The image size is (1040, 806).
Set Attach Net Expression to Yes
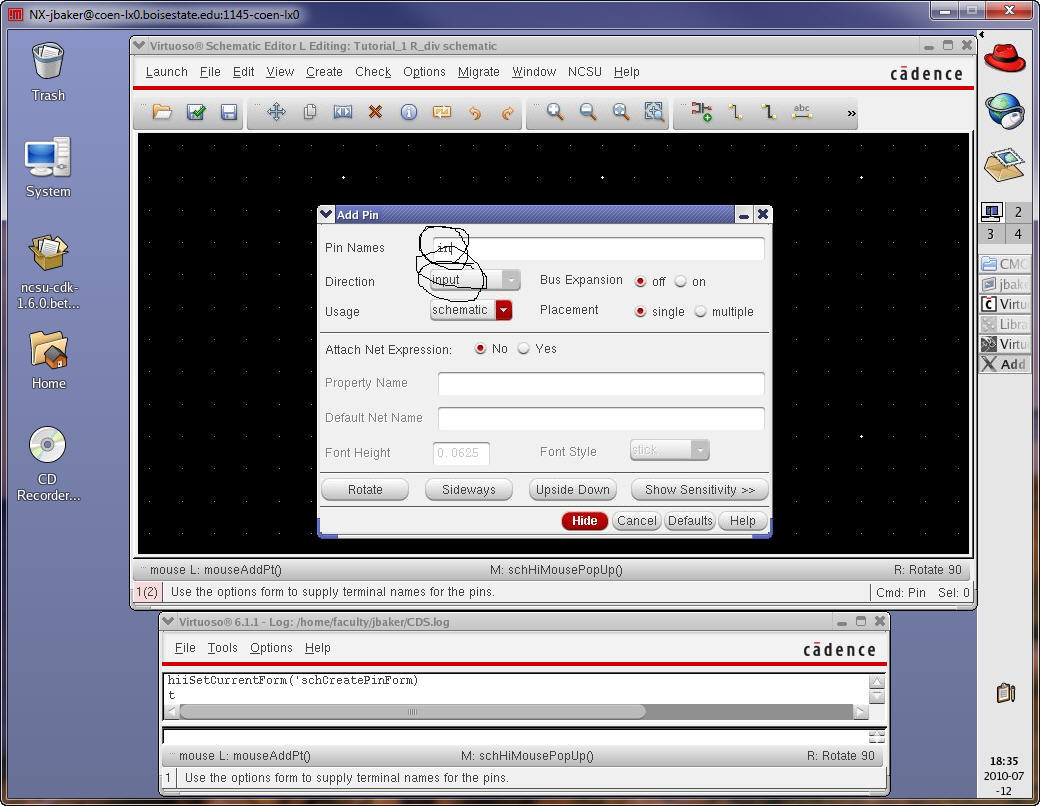524,349
